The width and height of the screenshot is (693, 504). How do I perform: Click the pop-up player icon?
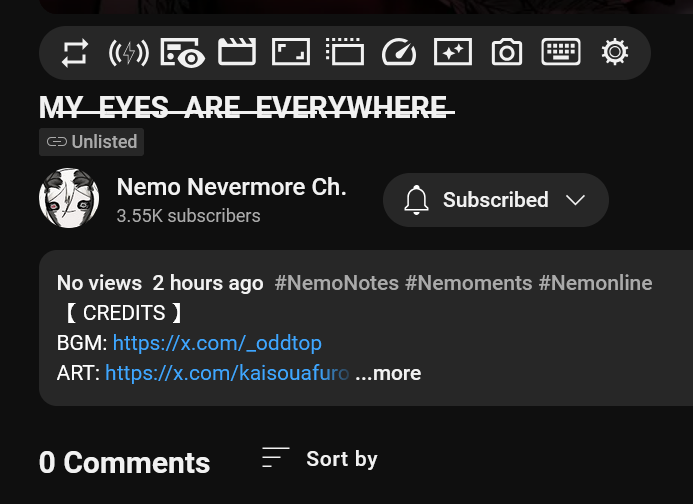(345, 52)
